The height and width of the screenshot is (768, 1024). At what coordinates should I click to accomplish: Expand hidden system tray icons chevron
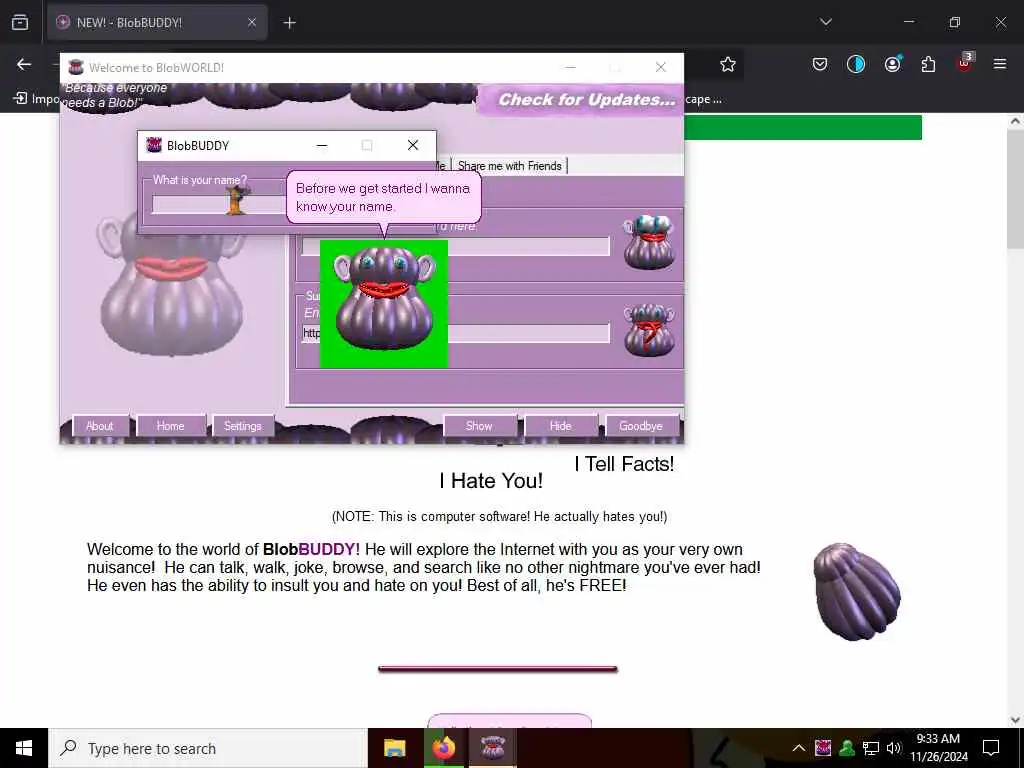click(x=799, y=748)
